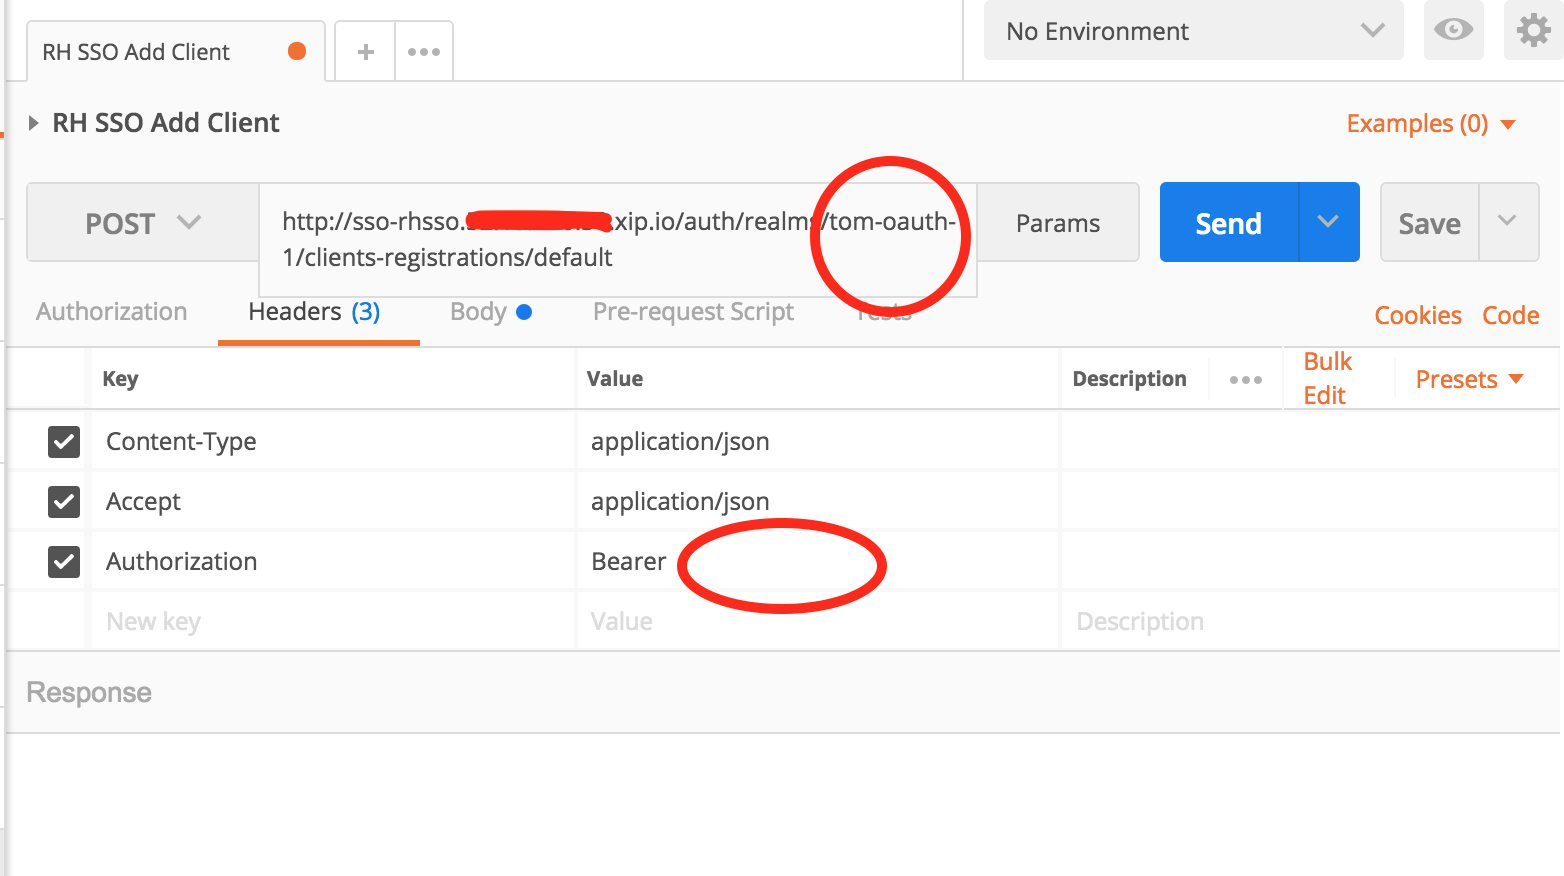Viewport: 1564px width, 876px height.
Task: Click the new header Value input field
Action: 817,621
